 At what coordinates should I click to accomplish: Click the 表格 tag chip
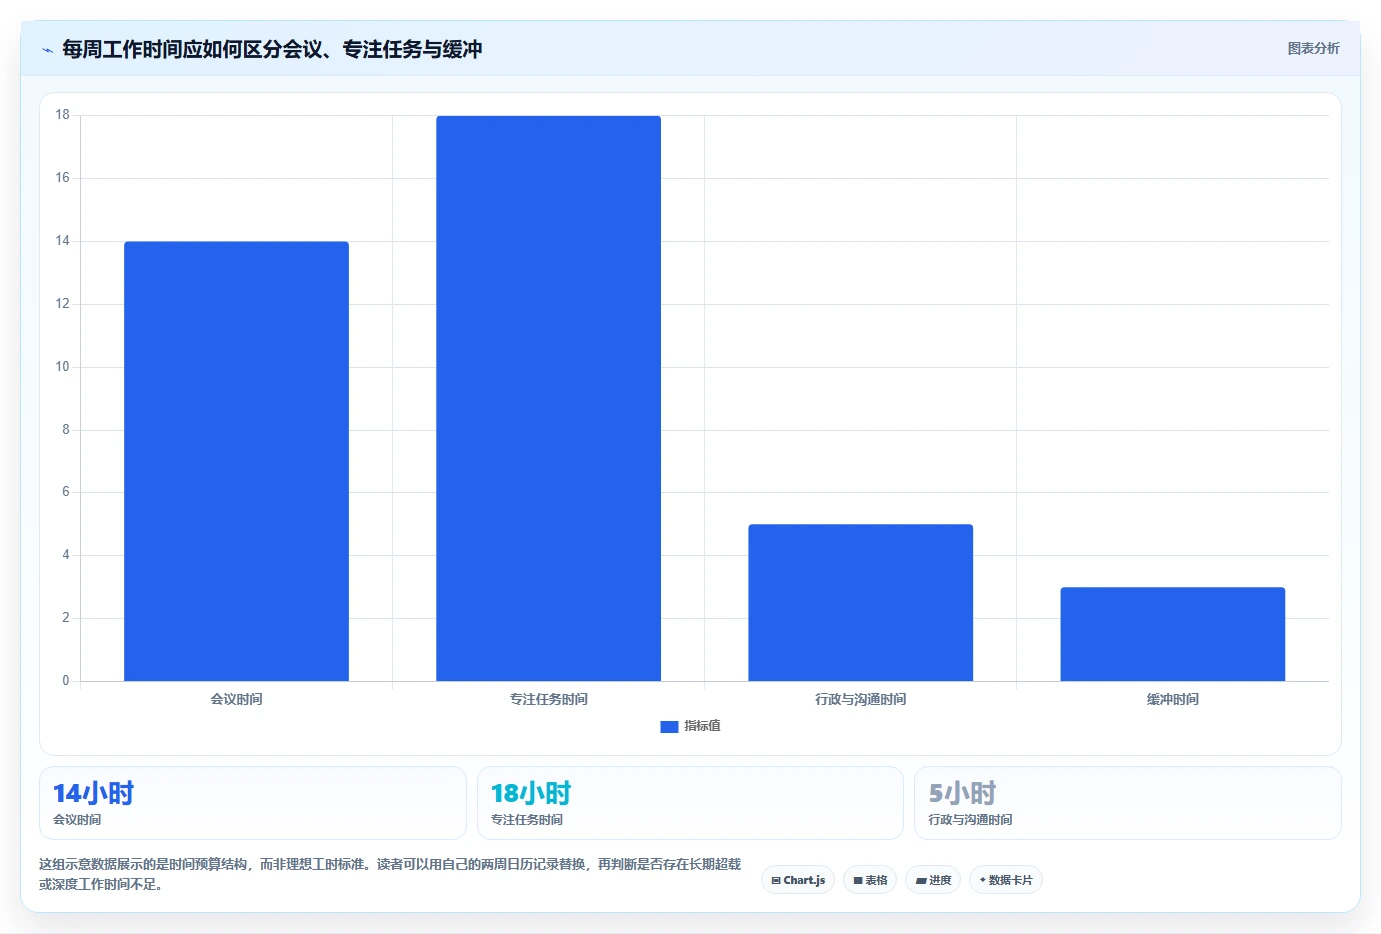point(870,880)
